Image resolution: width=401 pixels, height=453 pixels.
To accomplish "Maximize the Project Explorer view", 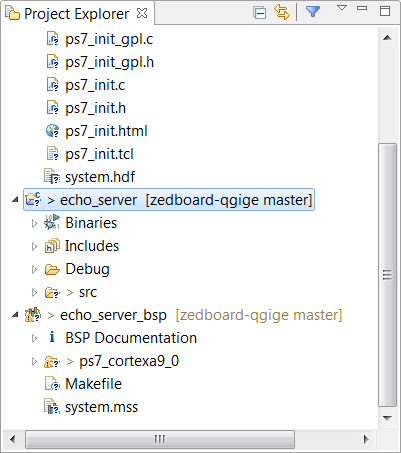I will pyautogui.click(x=385, y=11).
